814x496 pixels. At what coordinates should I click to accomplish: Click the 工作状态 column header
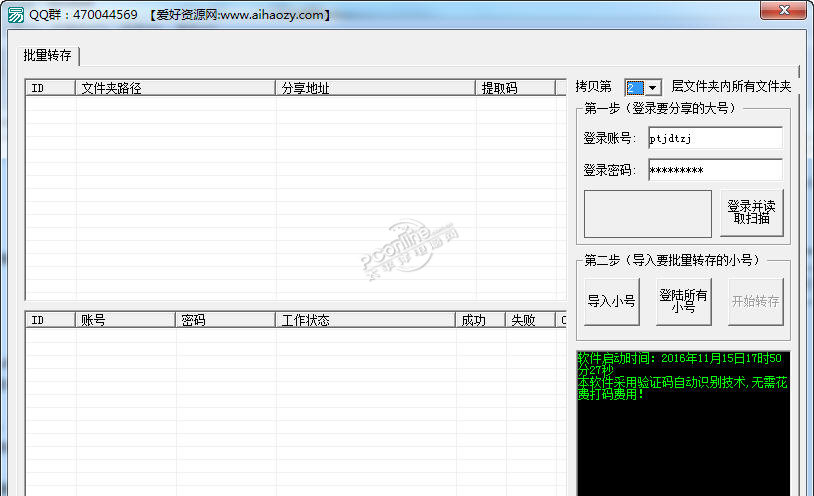[365, 320]
